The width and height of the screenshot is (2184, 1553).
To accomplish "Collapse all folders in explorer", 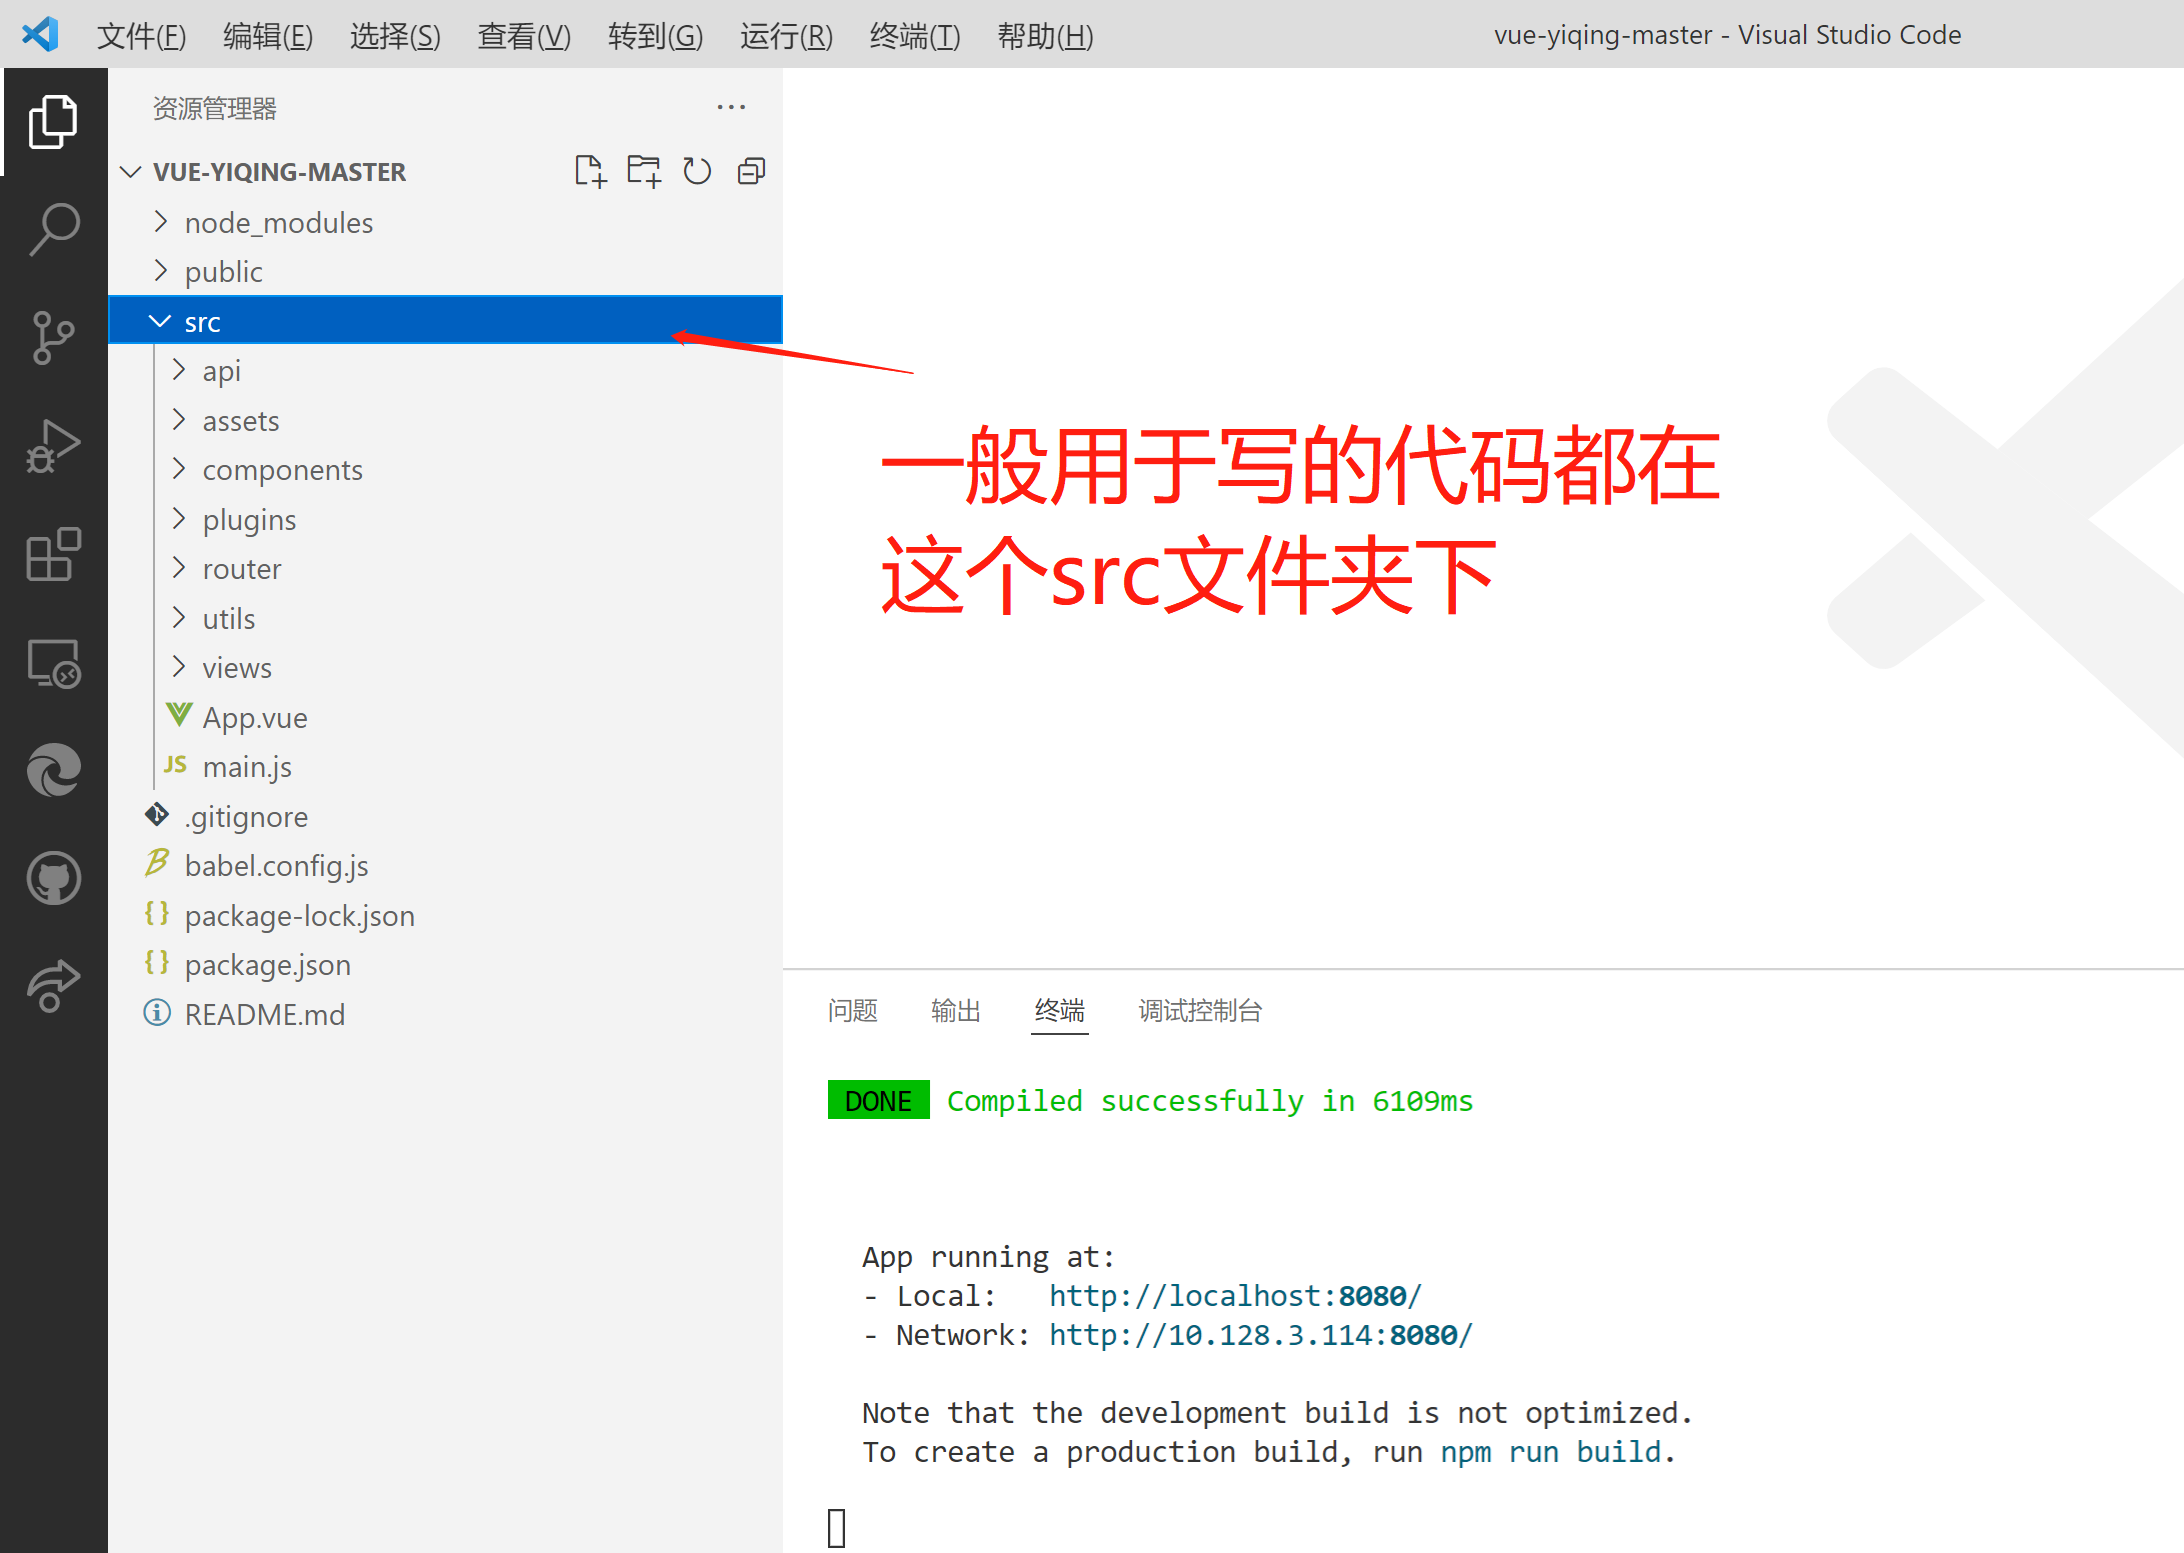I will [751, 171].
